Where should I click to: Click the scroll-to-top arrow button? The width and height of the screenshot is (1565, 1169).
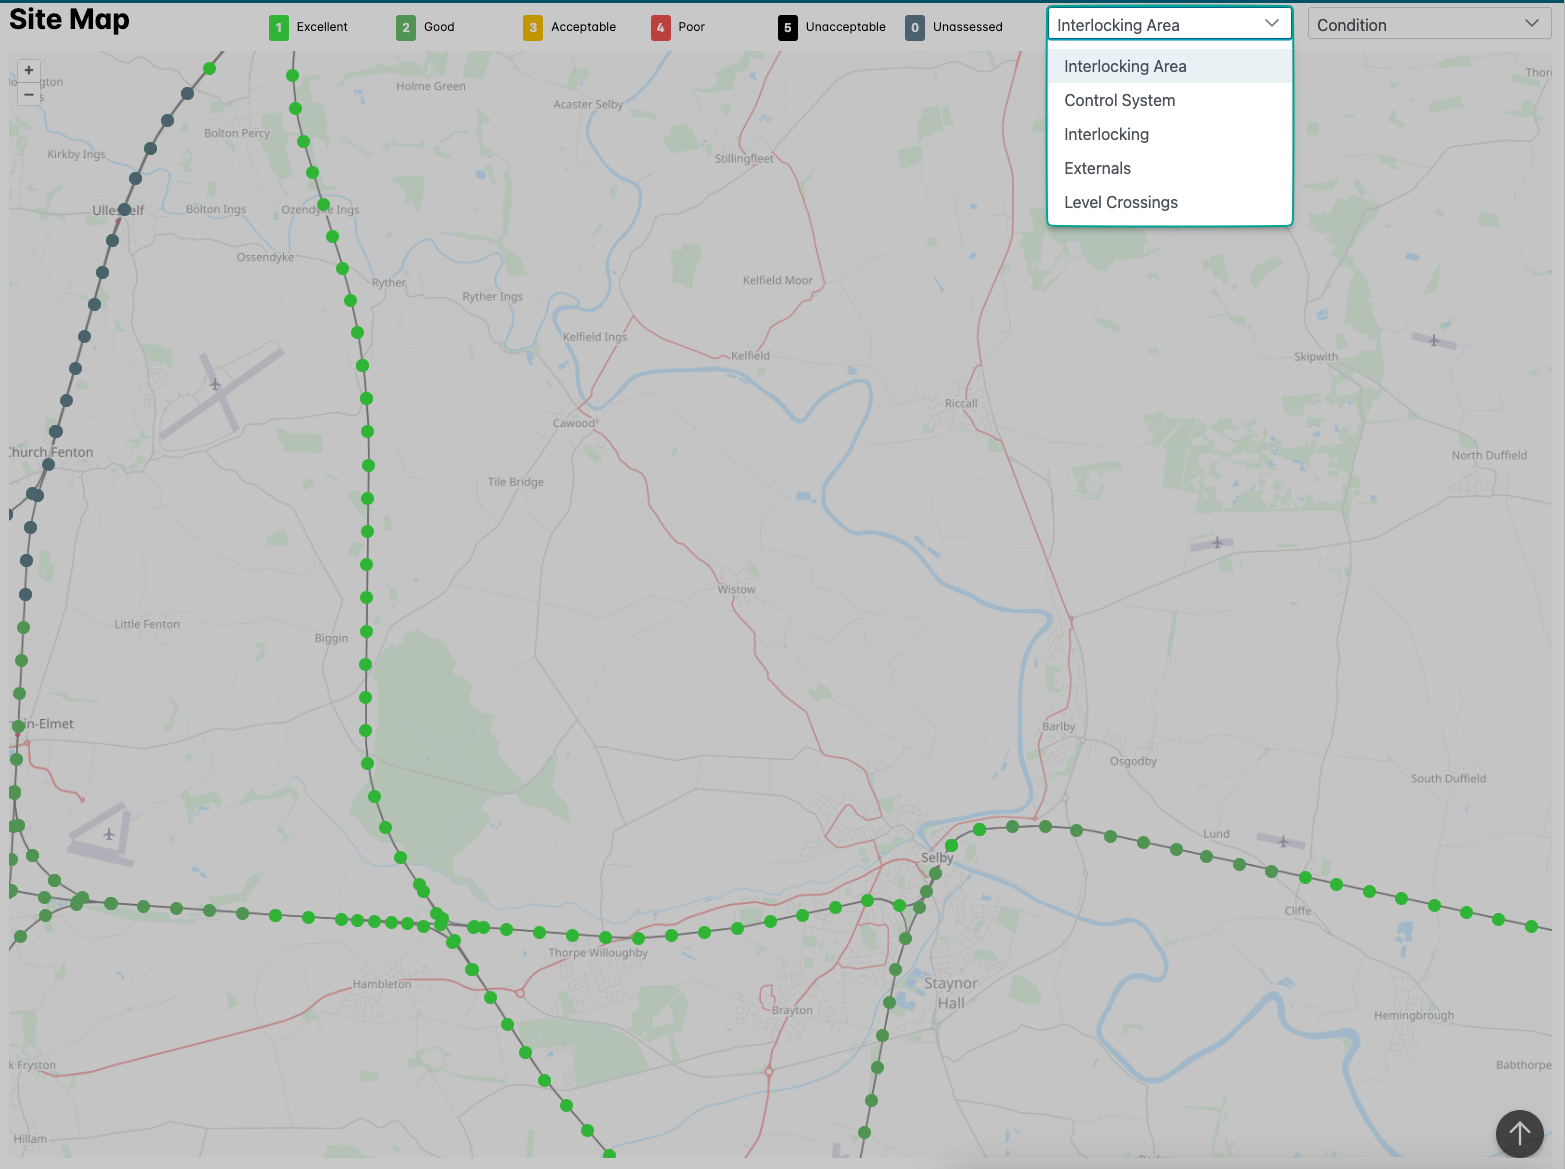[x=1519, y=1133]
